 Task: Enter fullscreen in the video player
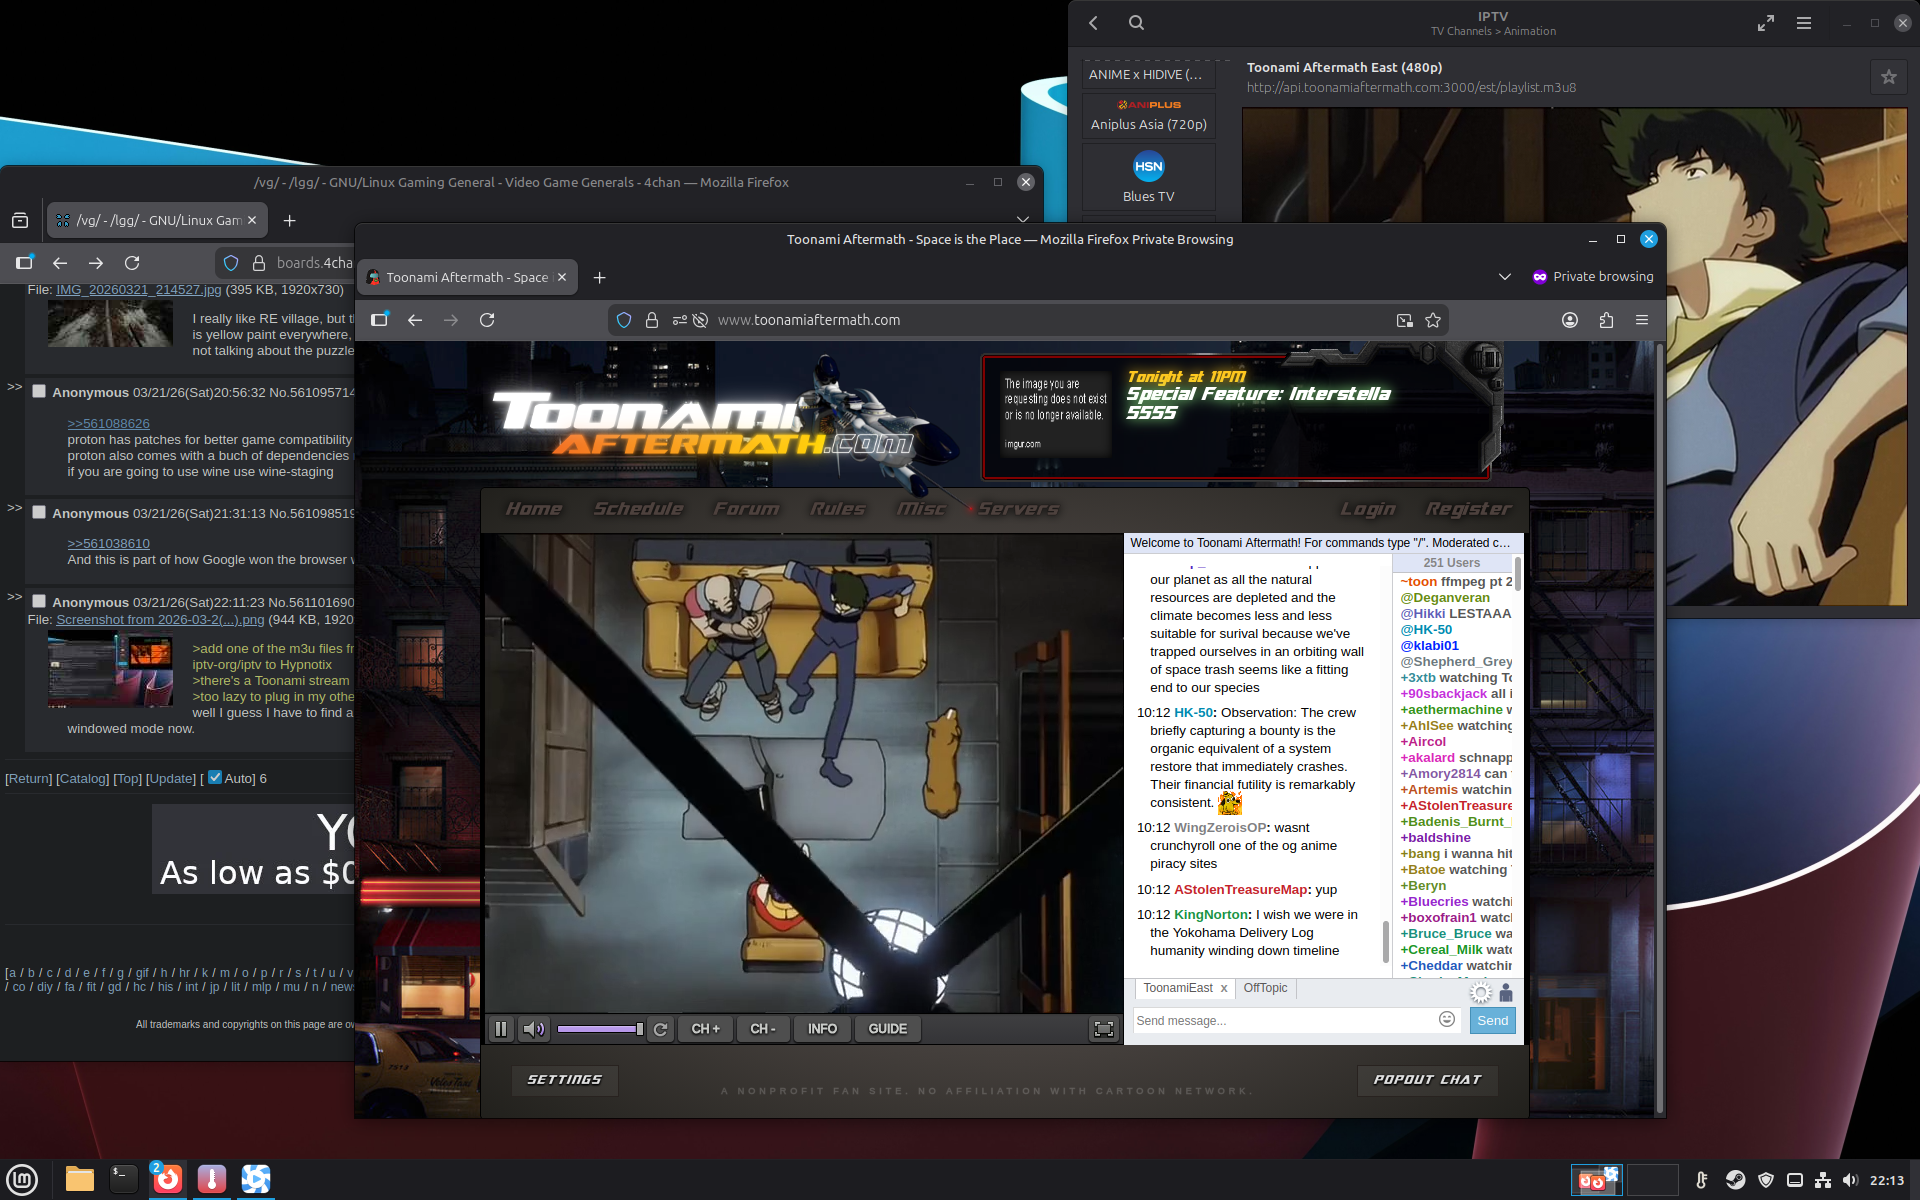(1103, 1029)
